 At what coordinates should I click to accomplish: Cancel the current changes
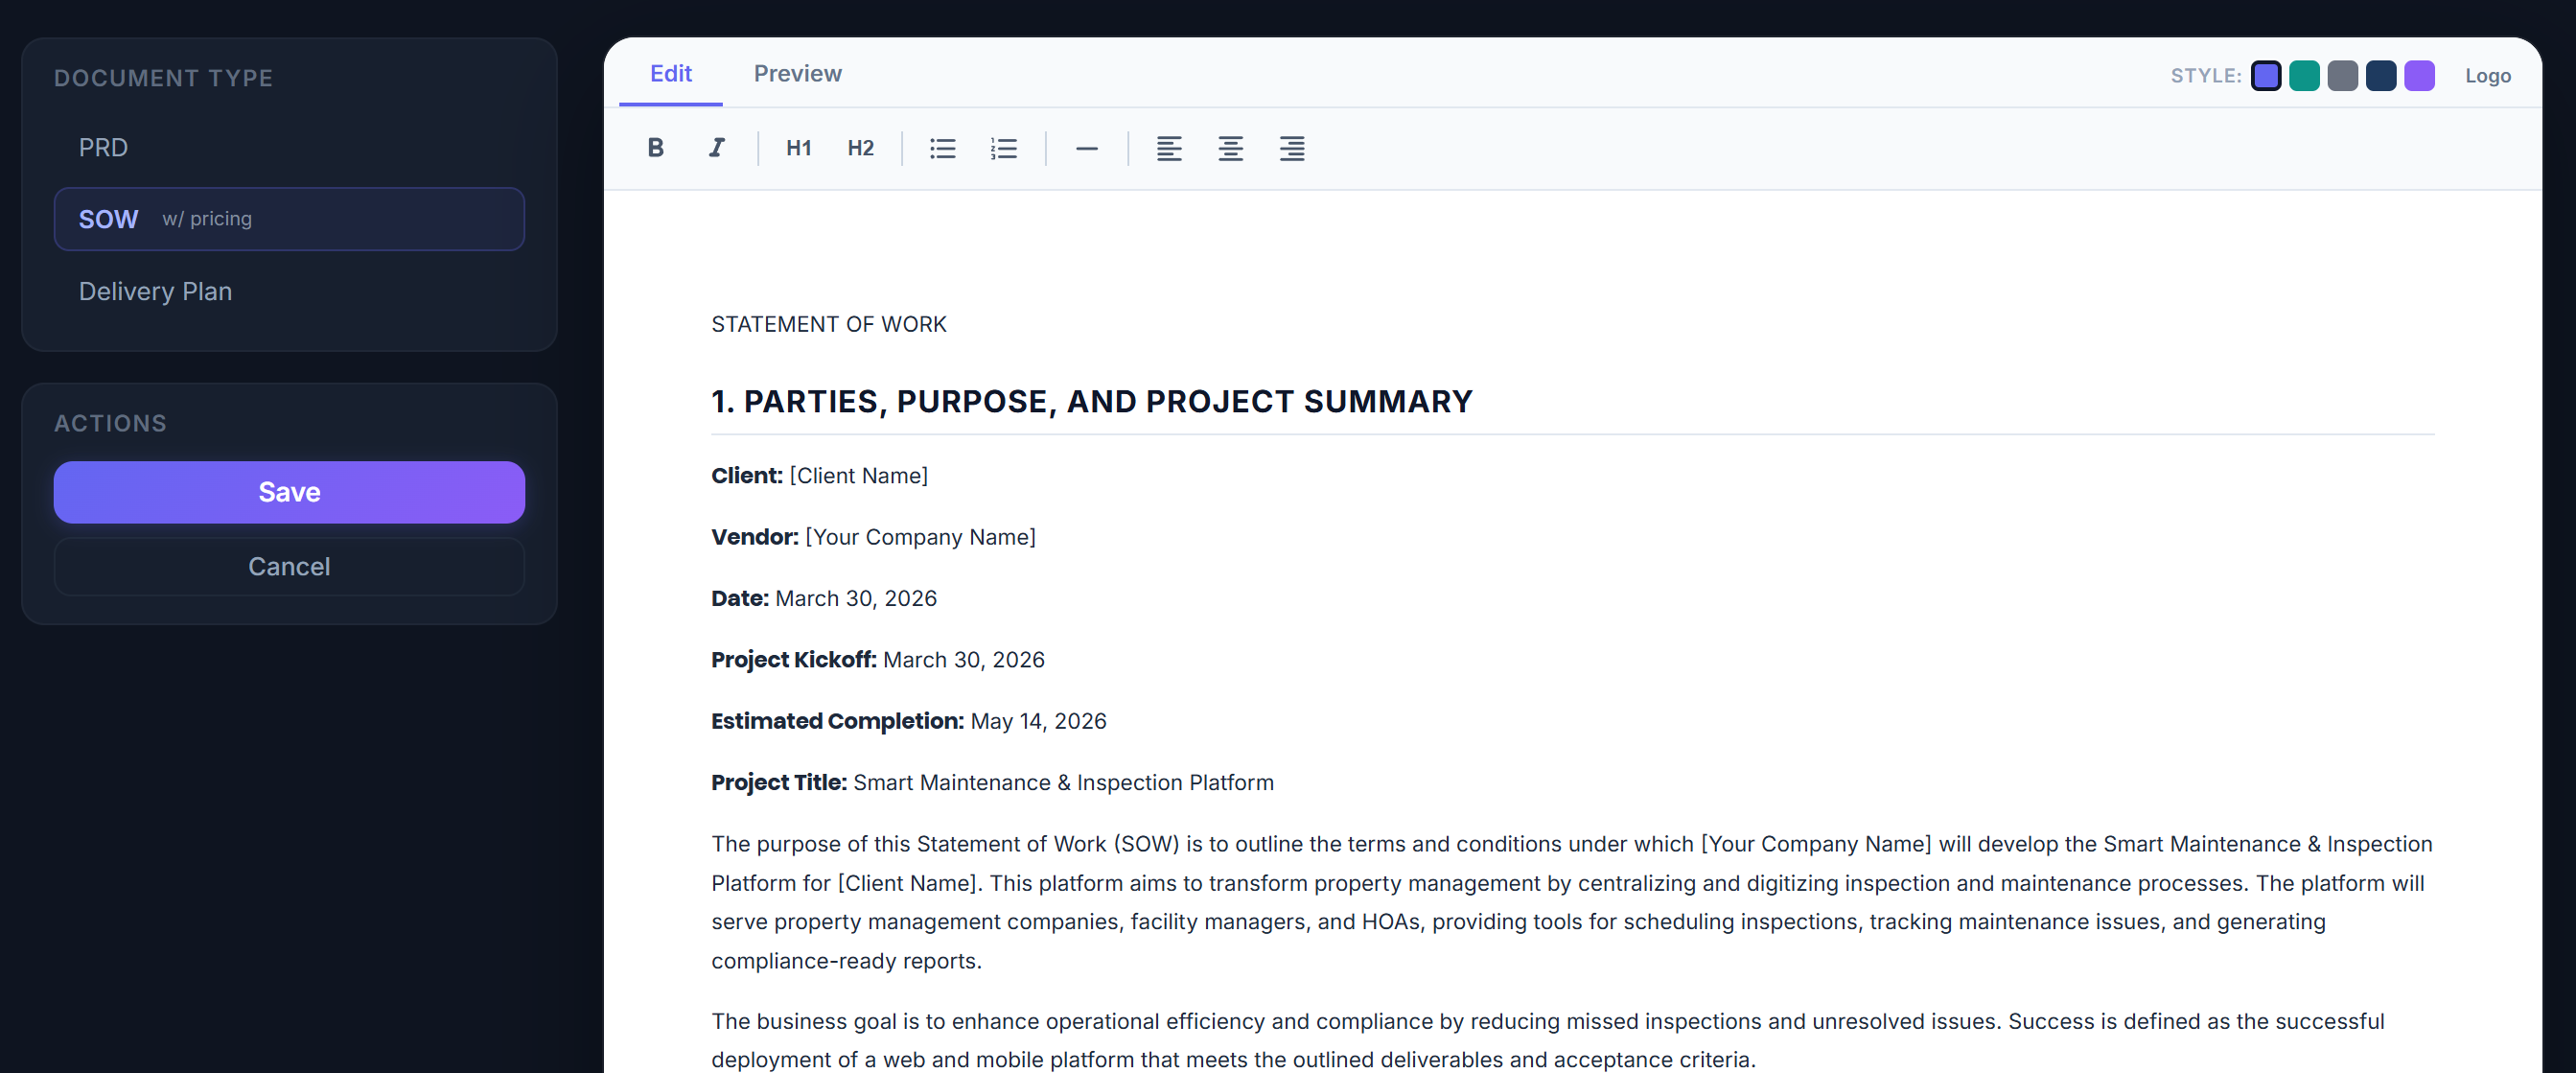pyautogui.click(x=288, y=566)
